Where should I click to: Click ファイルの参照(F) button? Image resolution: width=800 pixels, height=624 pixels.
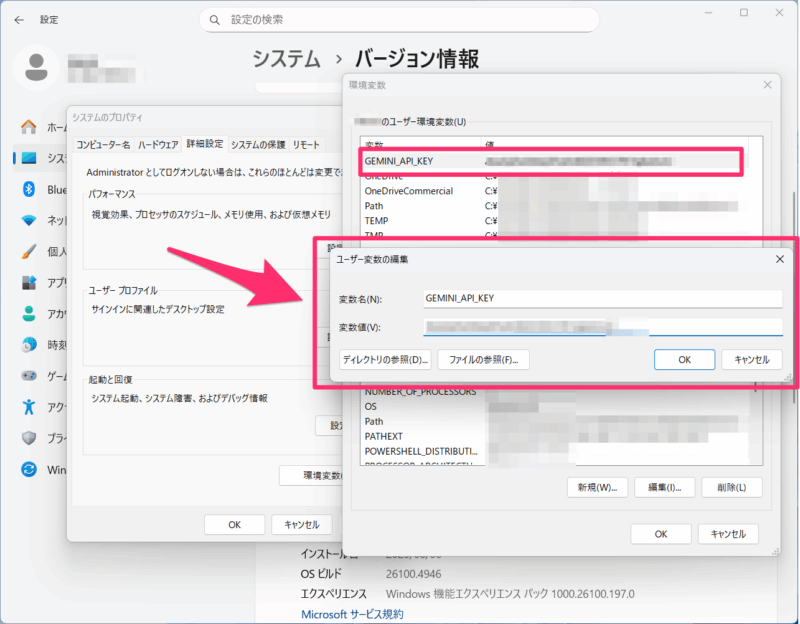click(484, 360)
